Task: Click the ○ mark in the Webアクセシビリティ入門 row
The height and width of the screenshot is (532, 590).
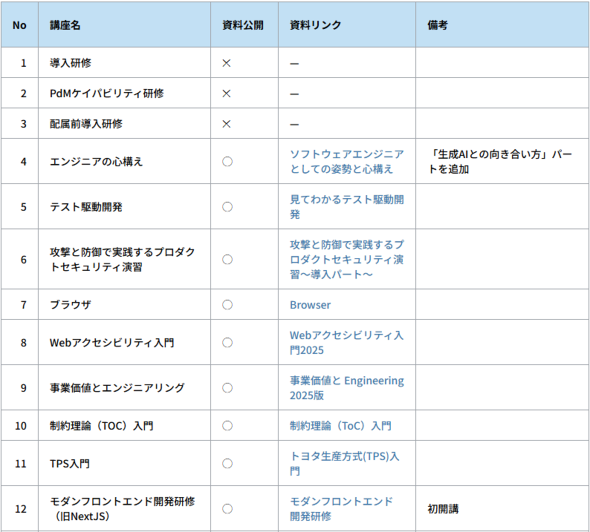Action: point(227,342)
